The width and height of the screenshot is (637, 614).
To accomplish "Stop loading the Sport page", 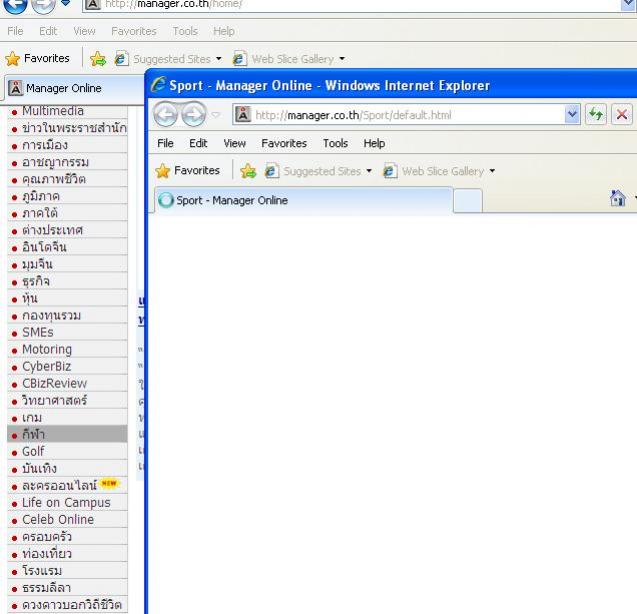I will pyautogui.click(x=622, y=115).
